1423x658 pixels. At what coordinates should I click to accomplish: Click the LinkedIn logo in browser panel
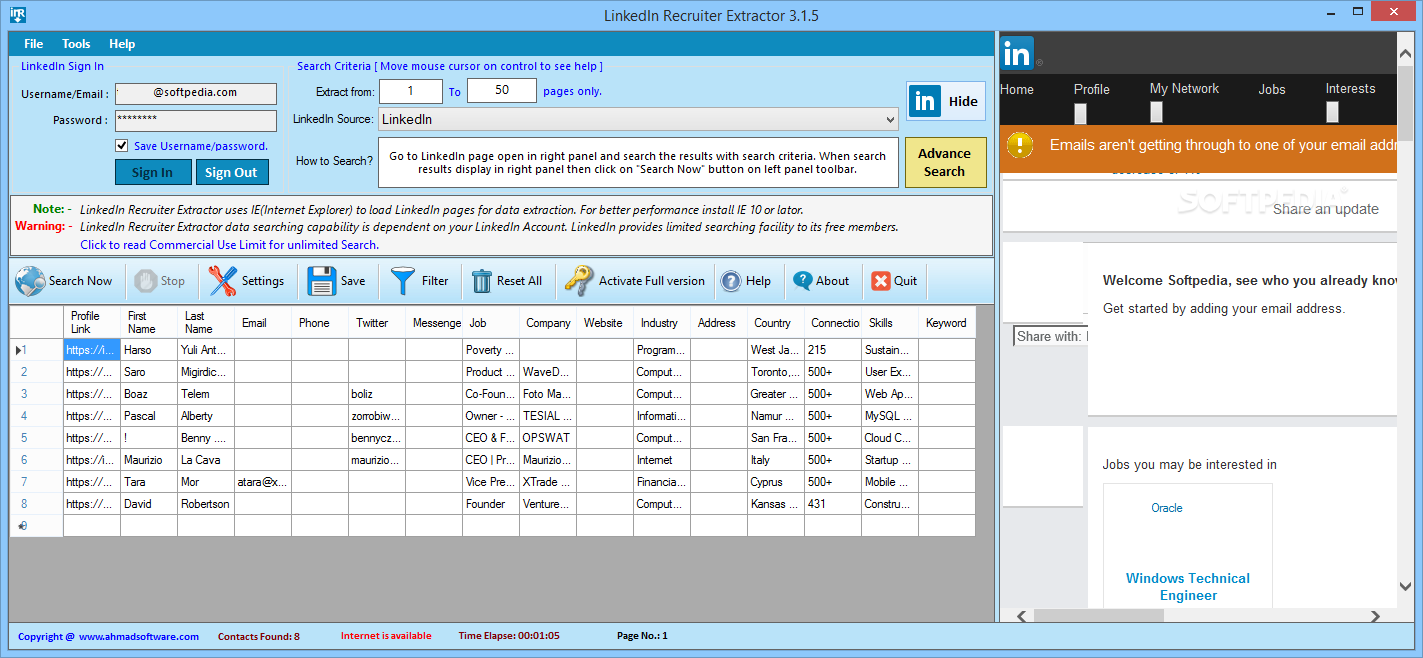[x=1018, y=53]
